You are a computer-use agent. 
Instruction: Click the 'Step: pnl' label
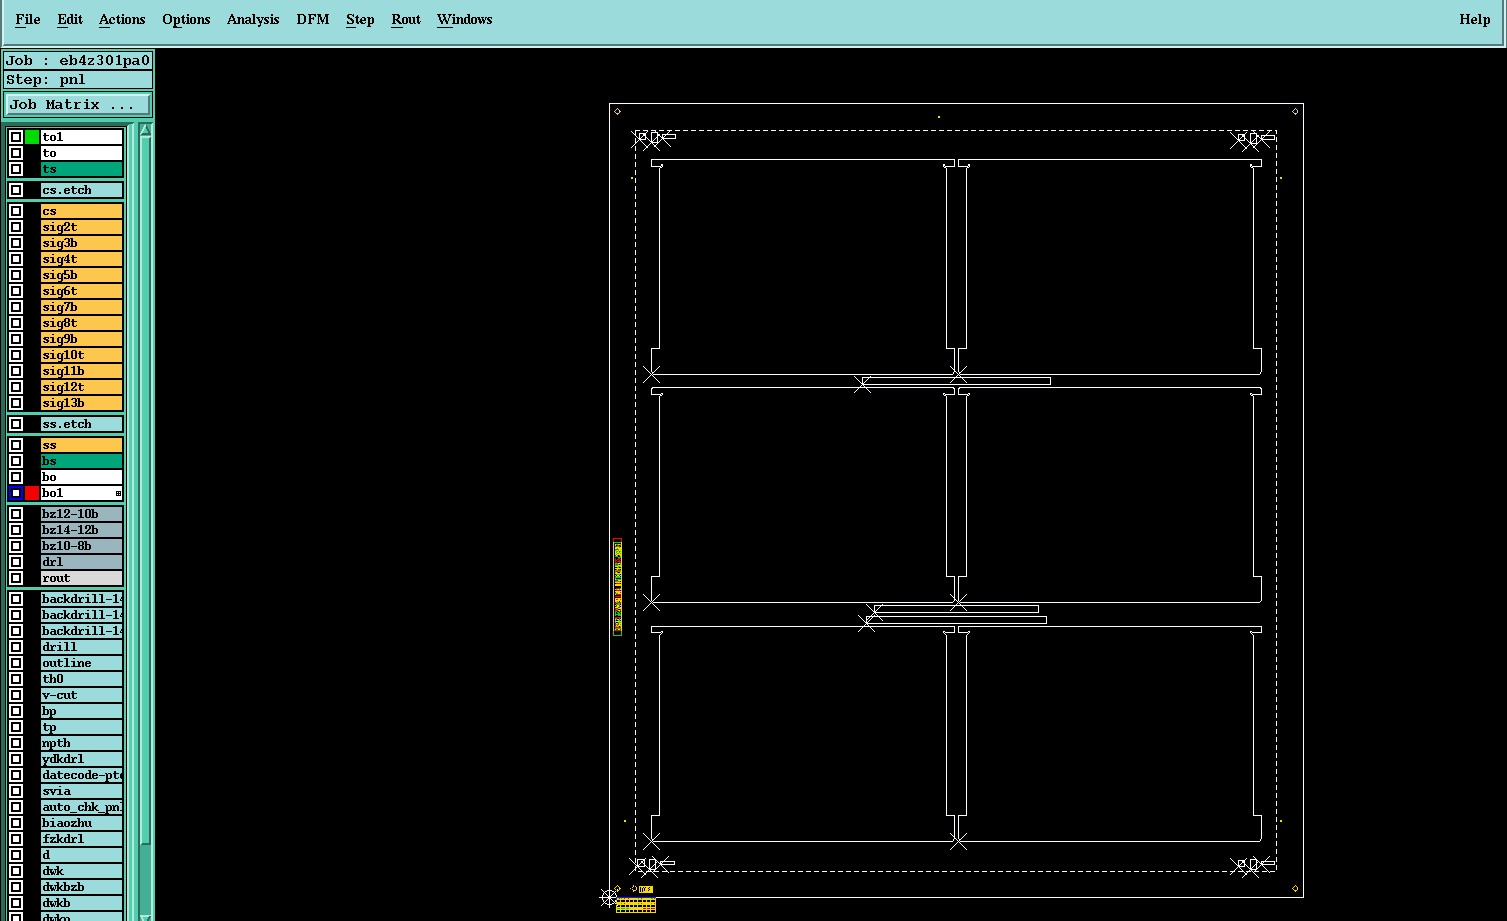coord(78,80)
